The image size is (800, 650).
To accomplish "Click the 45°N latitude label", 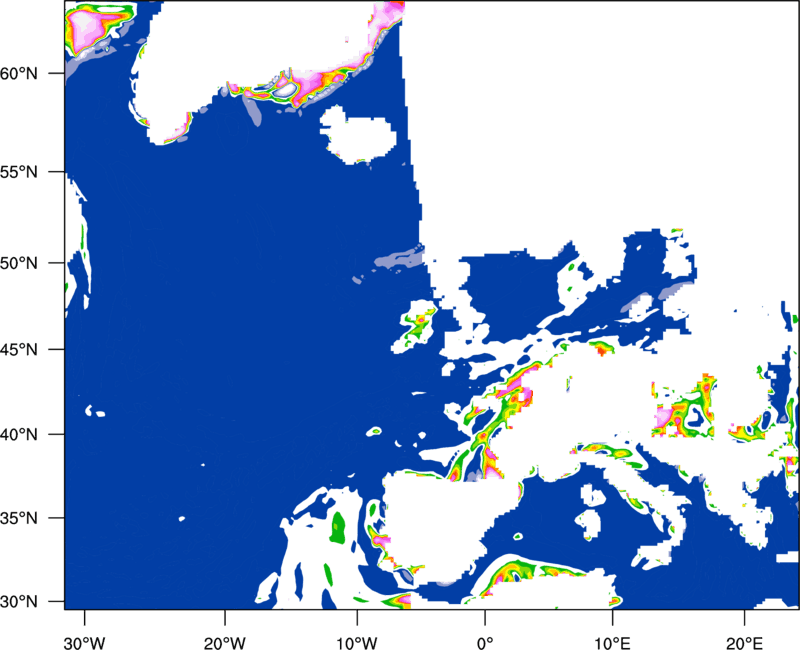I will (19, 349).
